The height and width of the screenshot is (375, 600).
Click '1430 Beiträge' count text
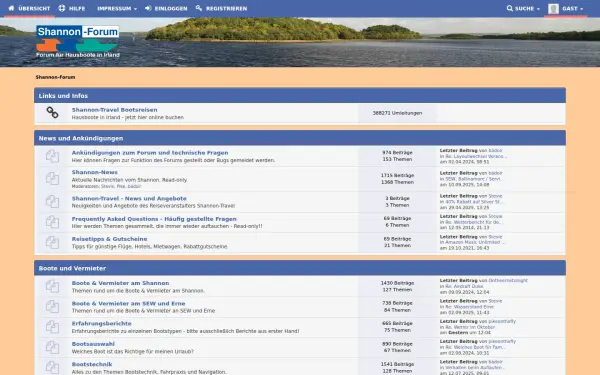point(397,283)
